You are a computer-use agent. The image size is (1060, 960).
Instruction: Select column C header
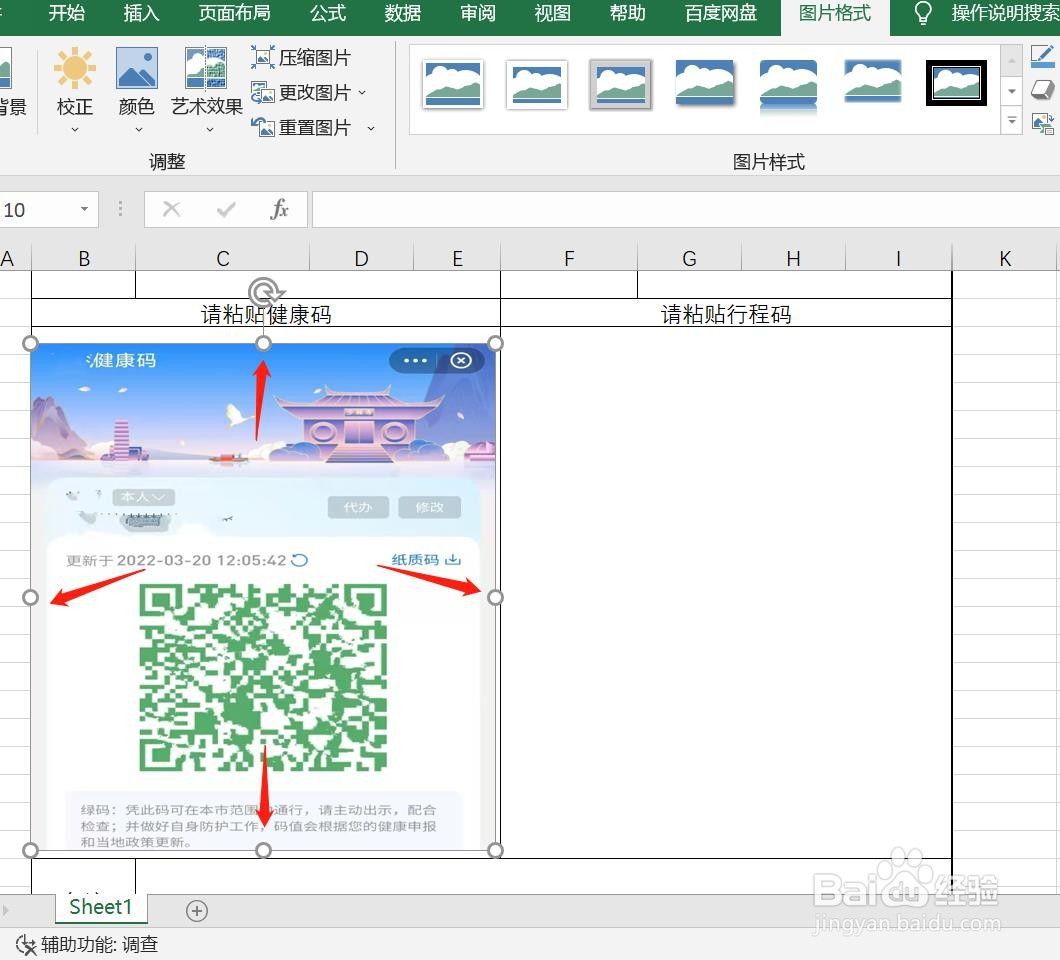point(223,258)
